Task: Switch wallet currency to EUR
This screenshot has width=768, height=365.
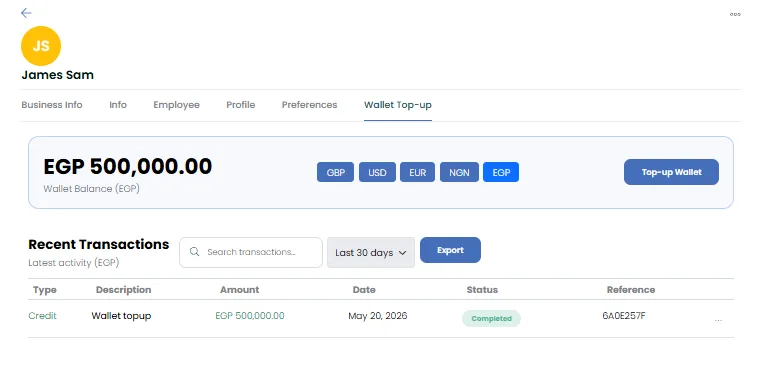Action: 417,172
